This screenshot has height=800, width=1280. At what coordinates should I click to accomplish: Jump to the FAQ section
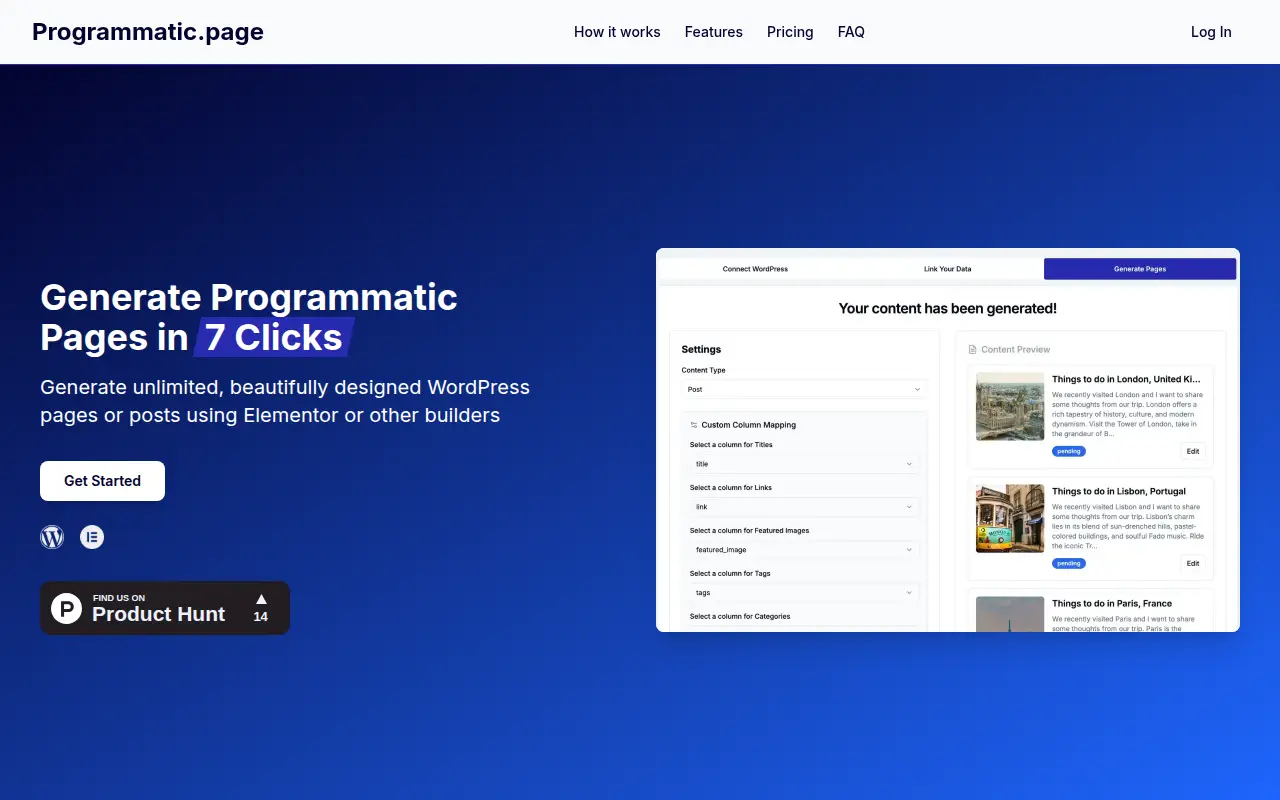[851, 32]
